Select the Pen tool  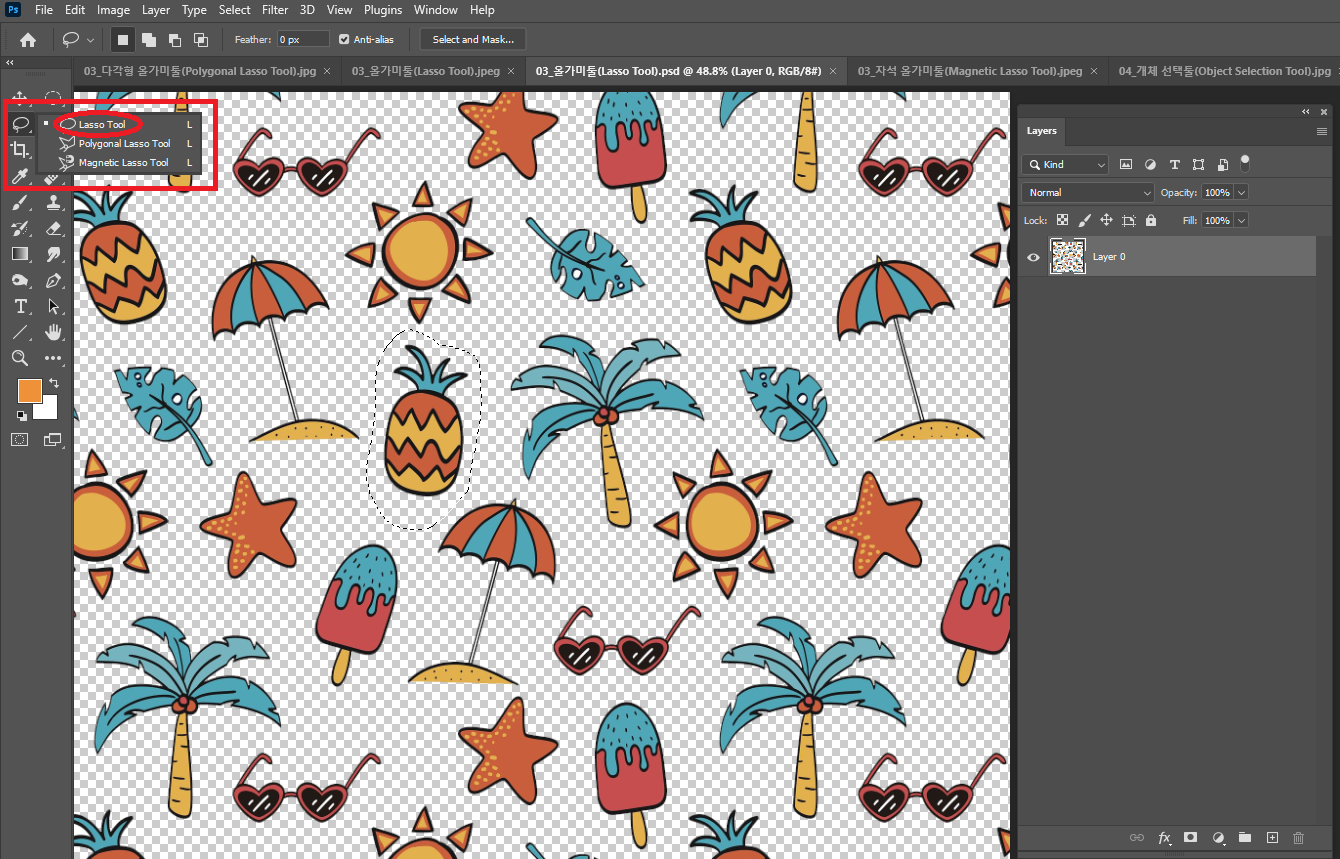pos(54,280)
